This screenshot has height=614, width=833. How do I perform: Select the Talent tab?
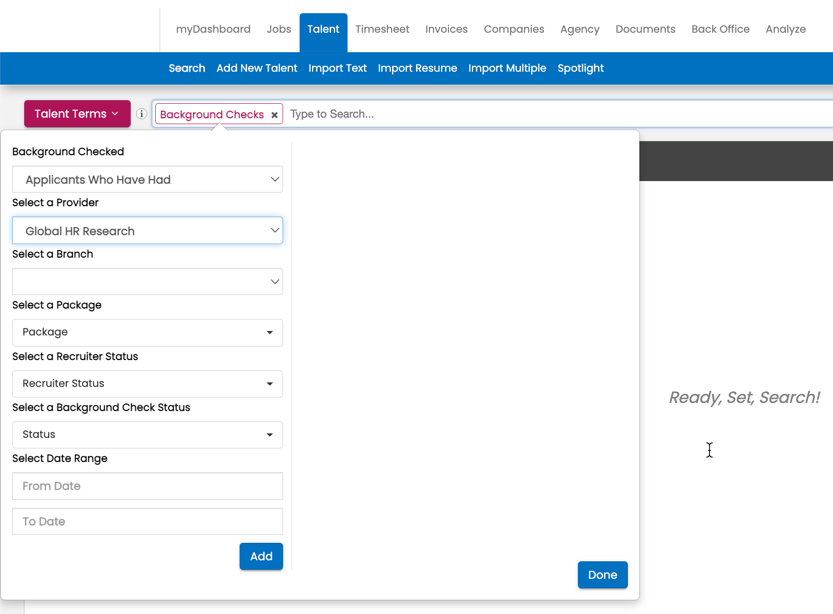point(323,32)
